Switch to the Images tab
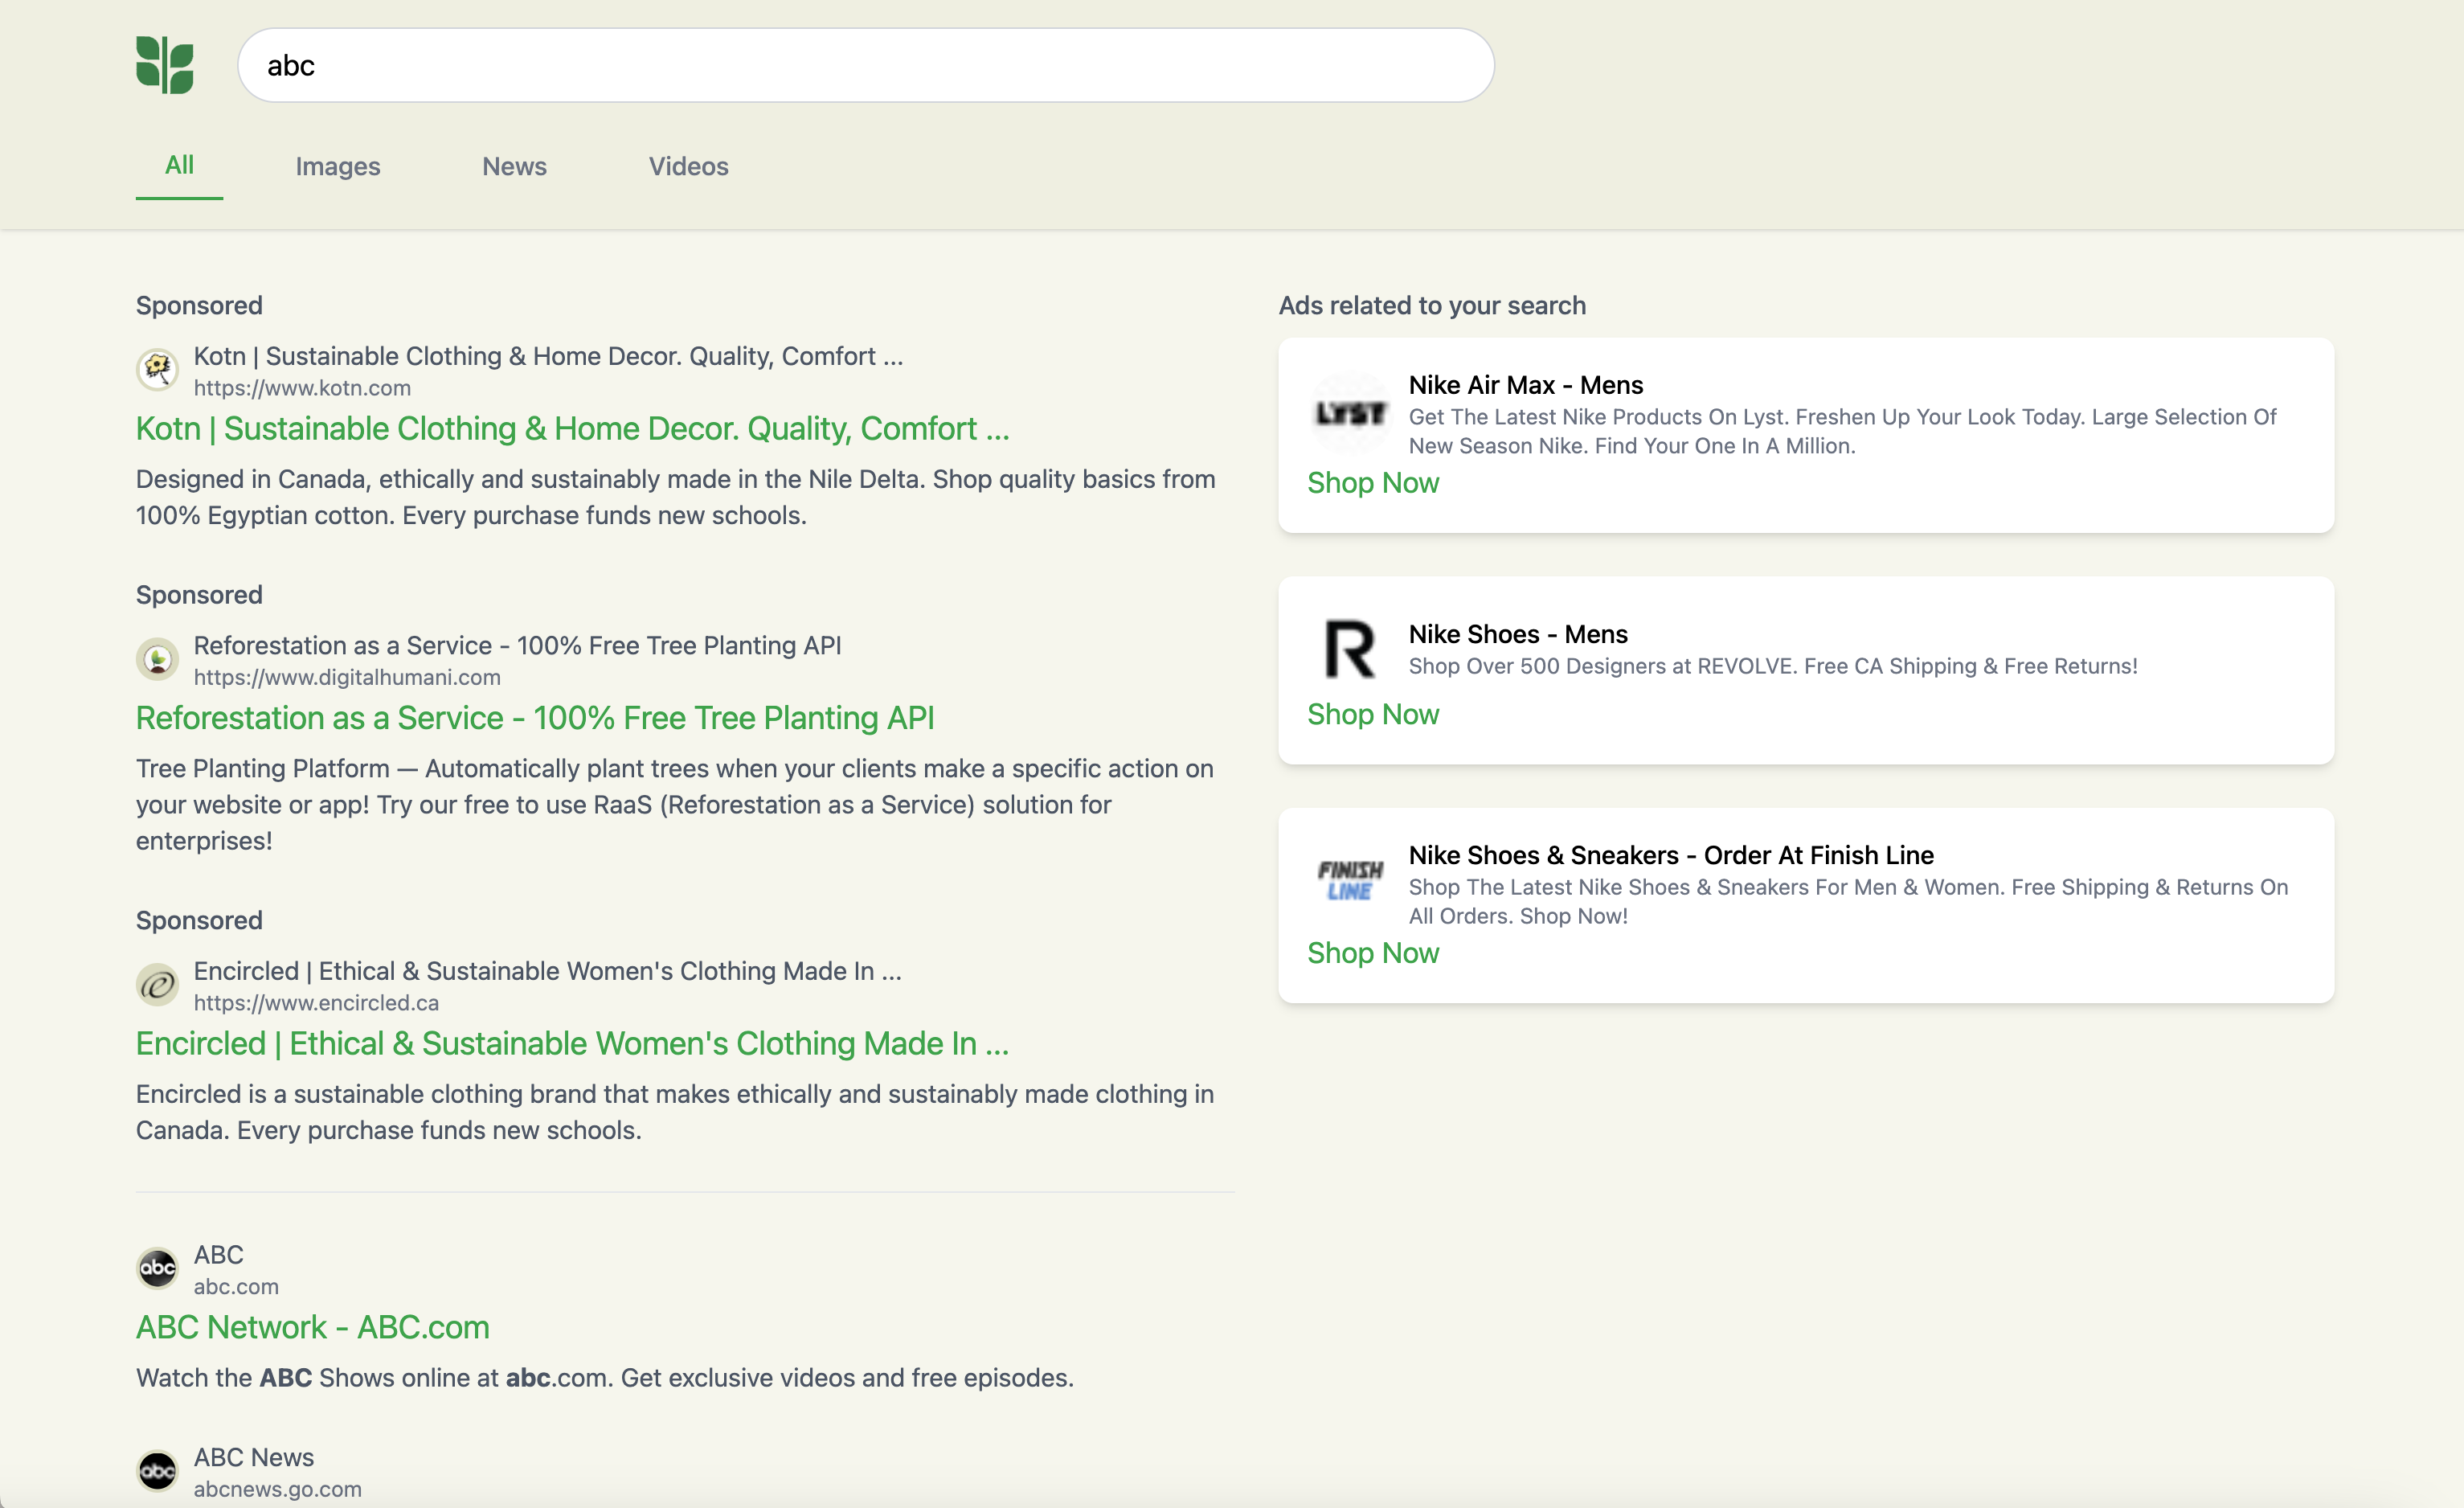 click(x=338, y=166)
